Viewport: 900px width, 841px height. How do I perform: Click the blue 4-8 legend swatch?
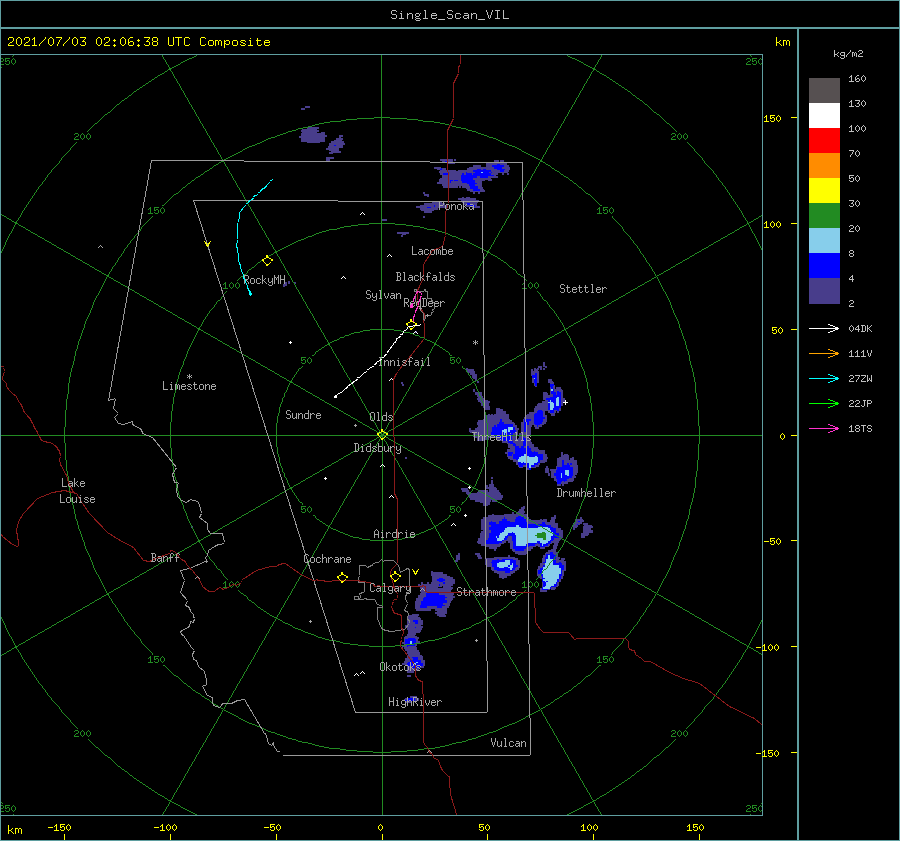tap(824, 265)
